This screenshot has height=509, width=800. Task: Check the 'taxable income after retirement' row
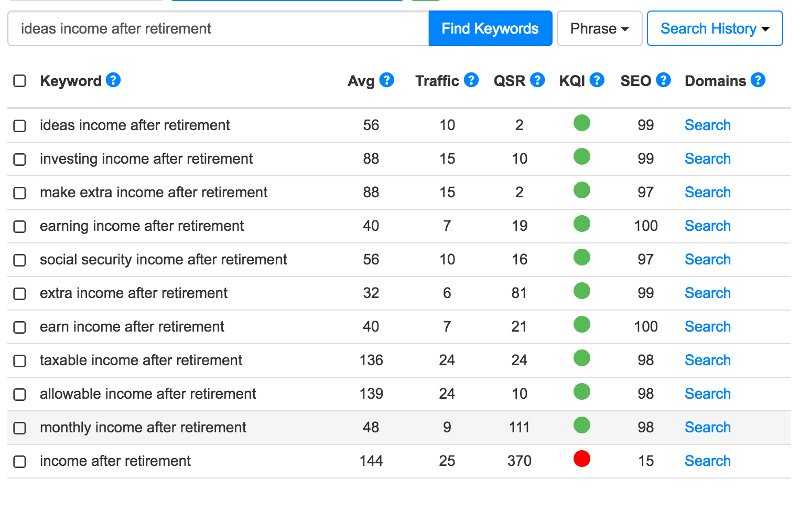click(x=19, y=361)
